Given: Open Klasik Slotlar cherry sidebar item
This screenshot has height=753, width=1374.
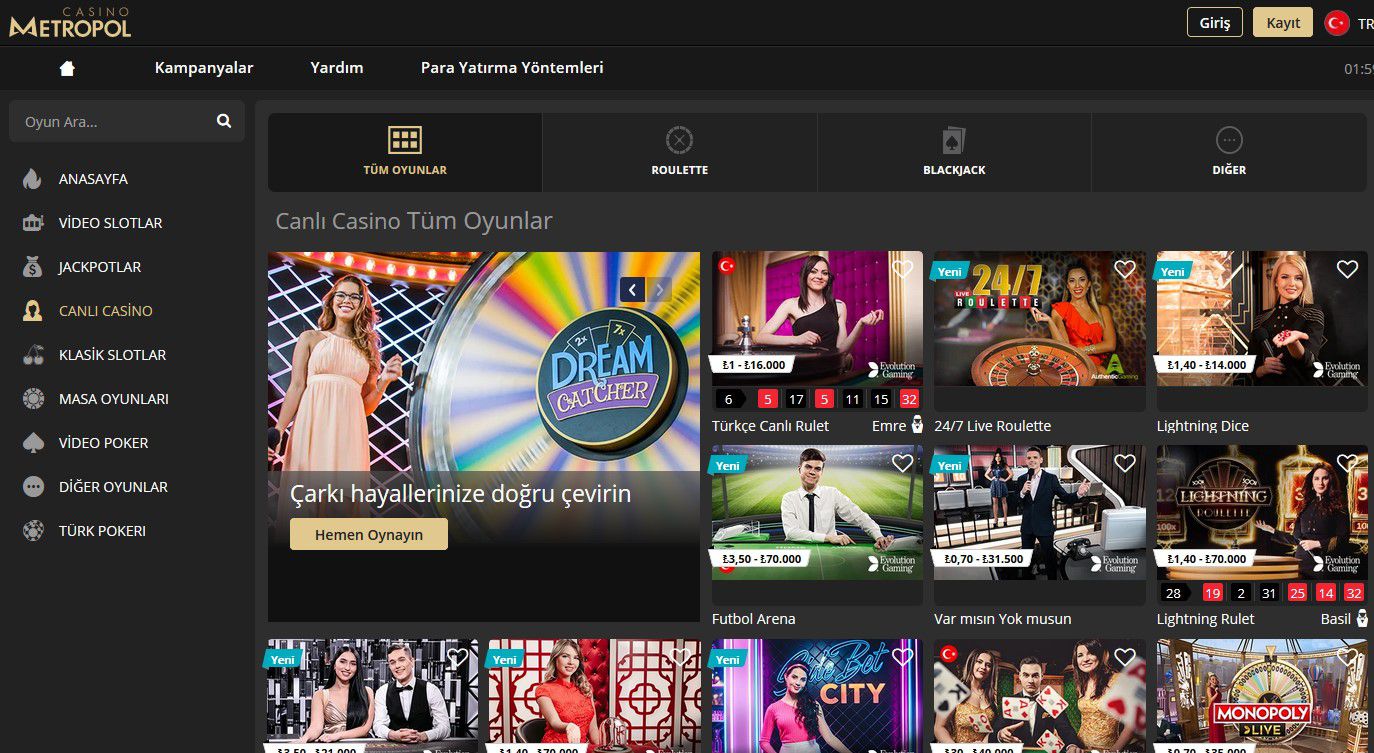Looking at the screenshot, I should click(x=112, y=355).
